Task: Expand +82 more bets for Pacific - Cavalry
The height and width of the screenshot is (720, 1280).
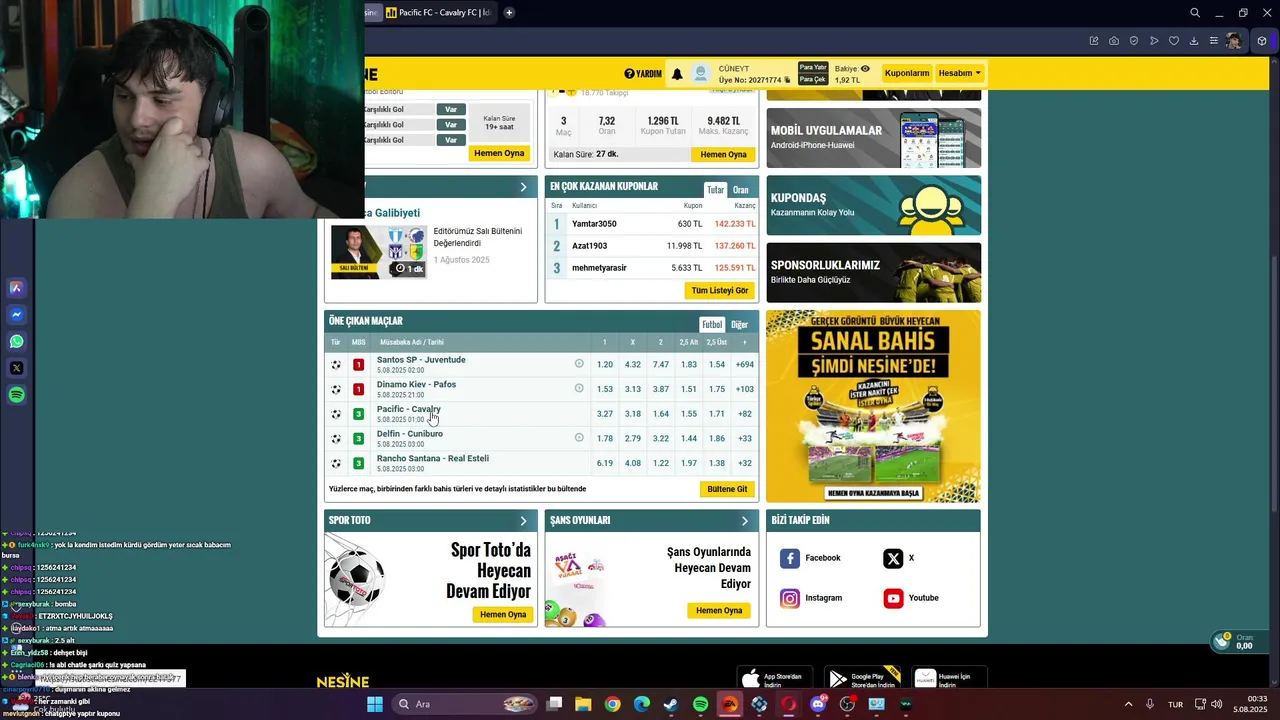Action: 744,414
